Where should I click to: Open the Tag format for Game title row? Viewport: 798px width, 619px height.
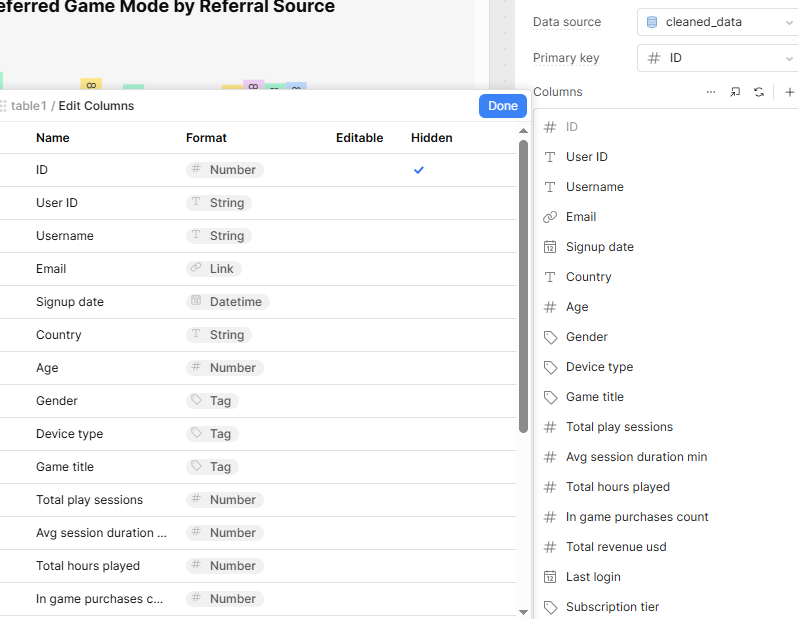coord(212,467)
